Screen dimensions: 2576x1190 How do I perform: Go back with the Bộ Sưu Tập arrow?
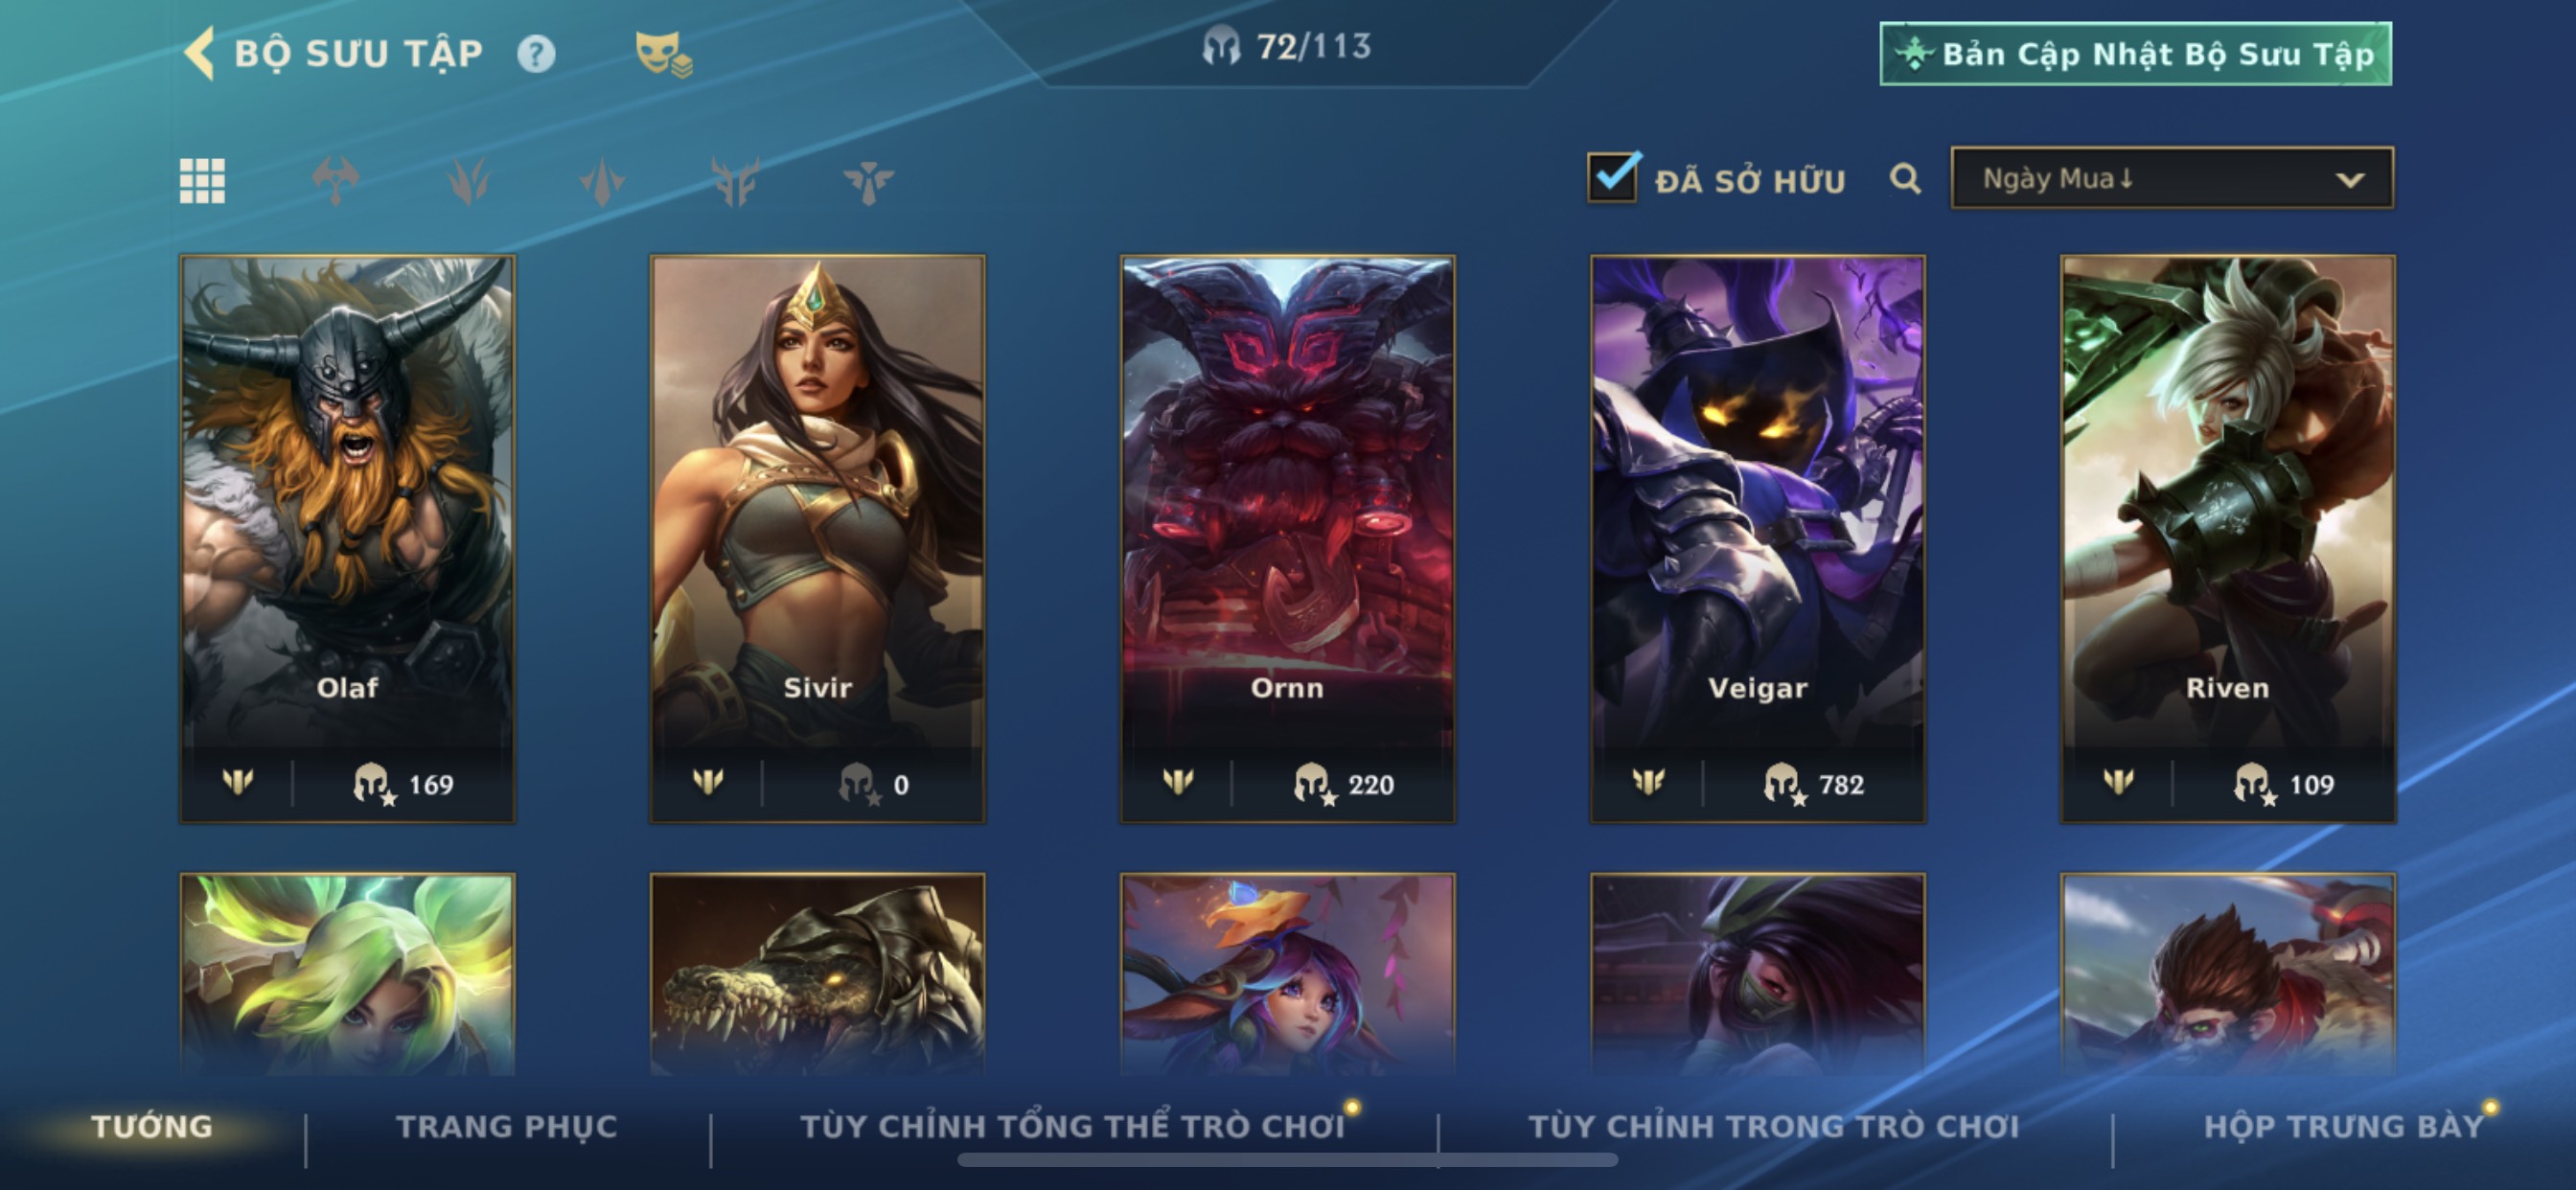200,53
